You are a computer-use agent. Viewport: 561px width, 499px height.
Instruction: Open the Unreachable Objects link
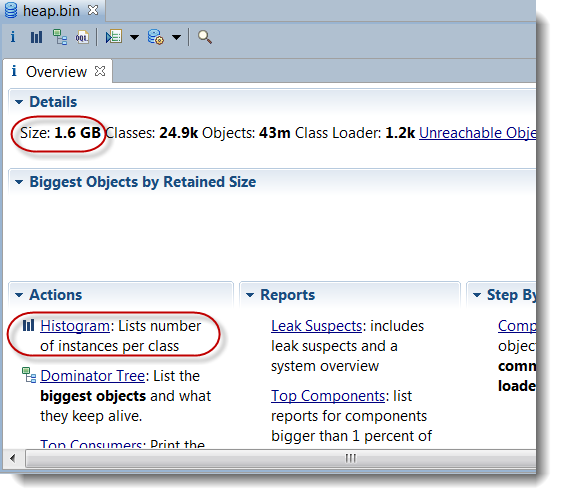click(477, 133)
